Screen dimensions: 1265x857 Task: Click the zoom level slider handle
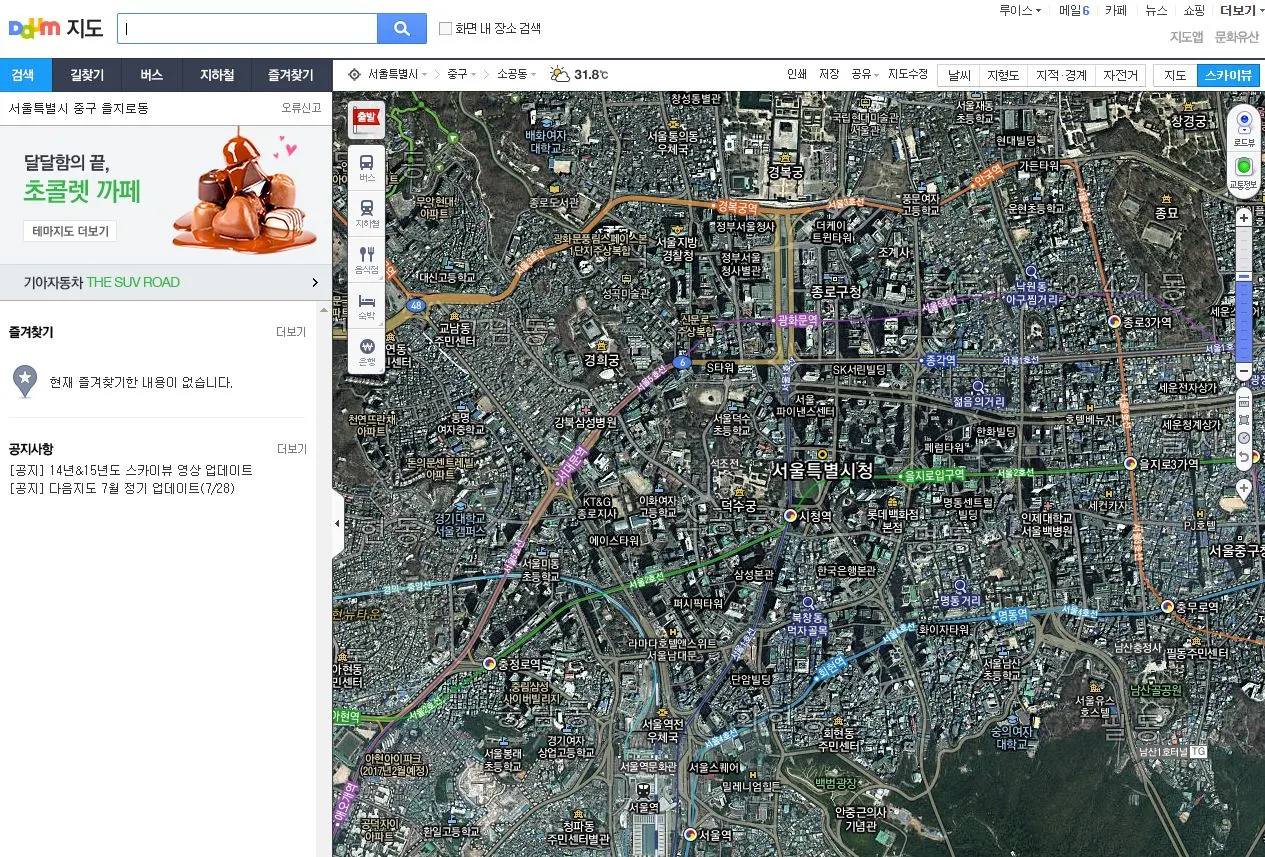1244,276
